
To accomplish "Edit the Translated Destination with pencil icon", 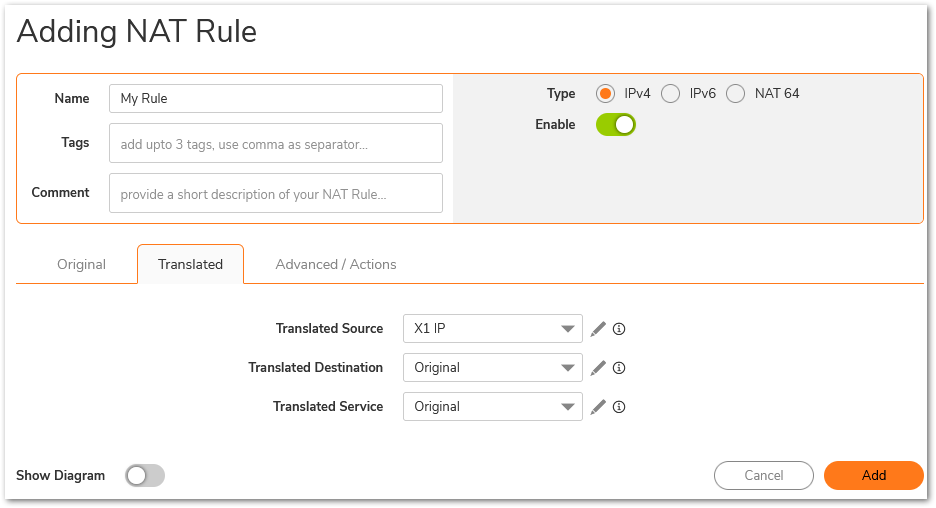I will 598,368.
